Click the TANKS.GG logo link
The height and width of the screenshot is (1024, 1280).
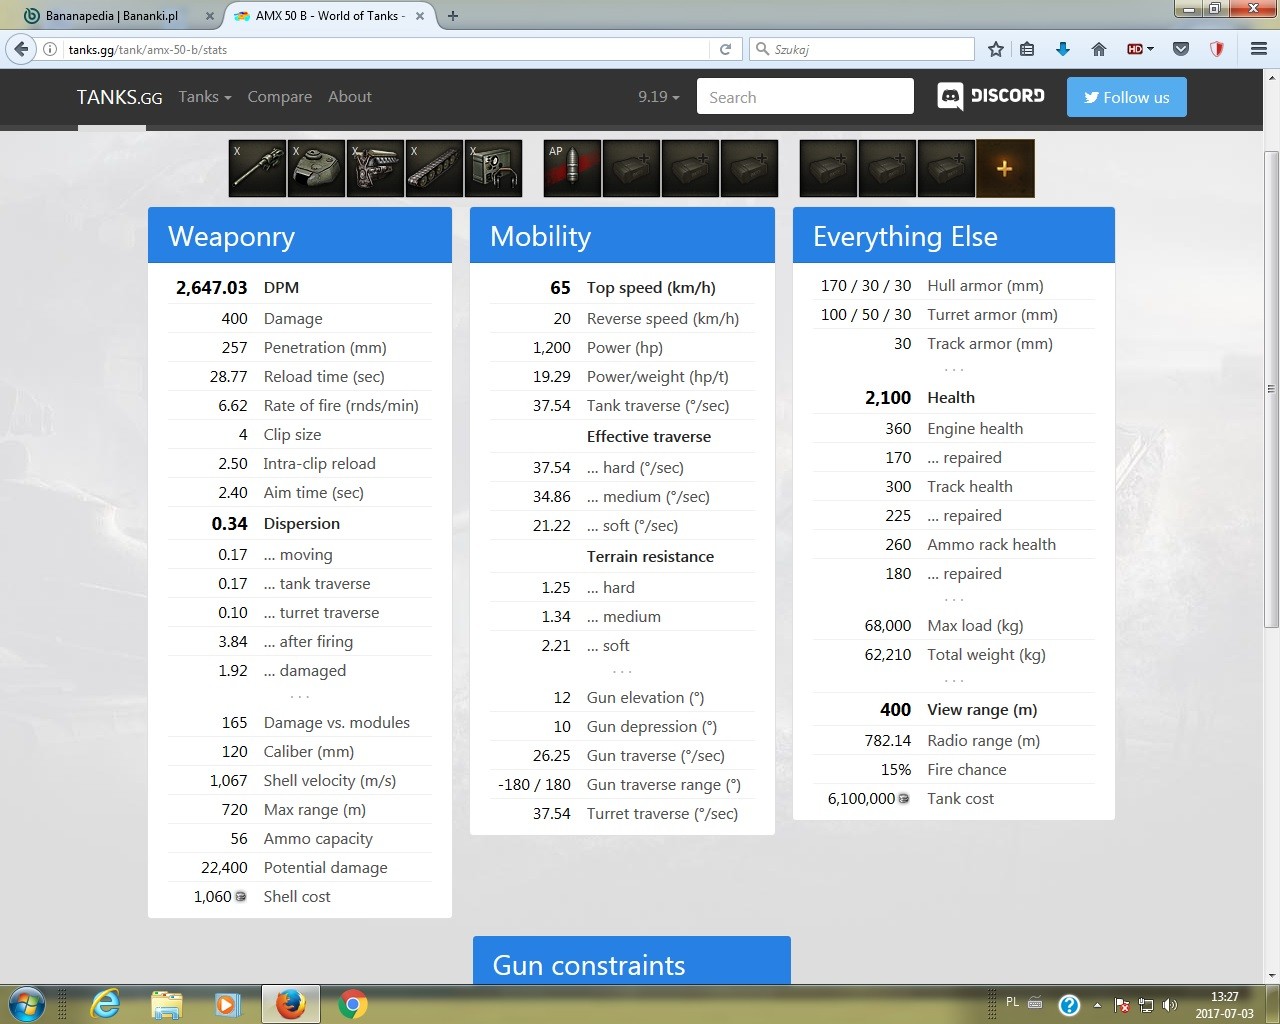pyautogui.click(x=119, y=97)
